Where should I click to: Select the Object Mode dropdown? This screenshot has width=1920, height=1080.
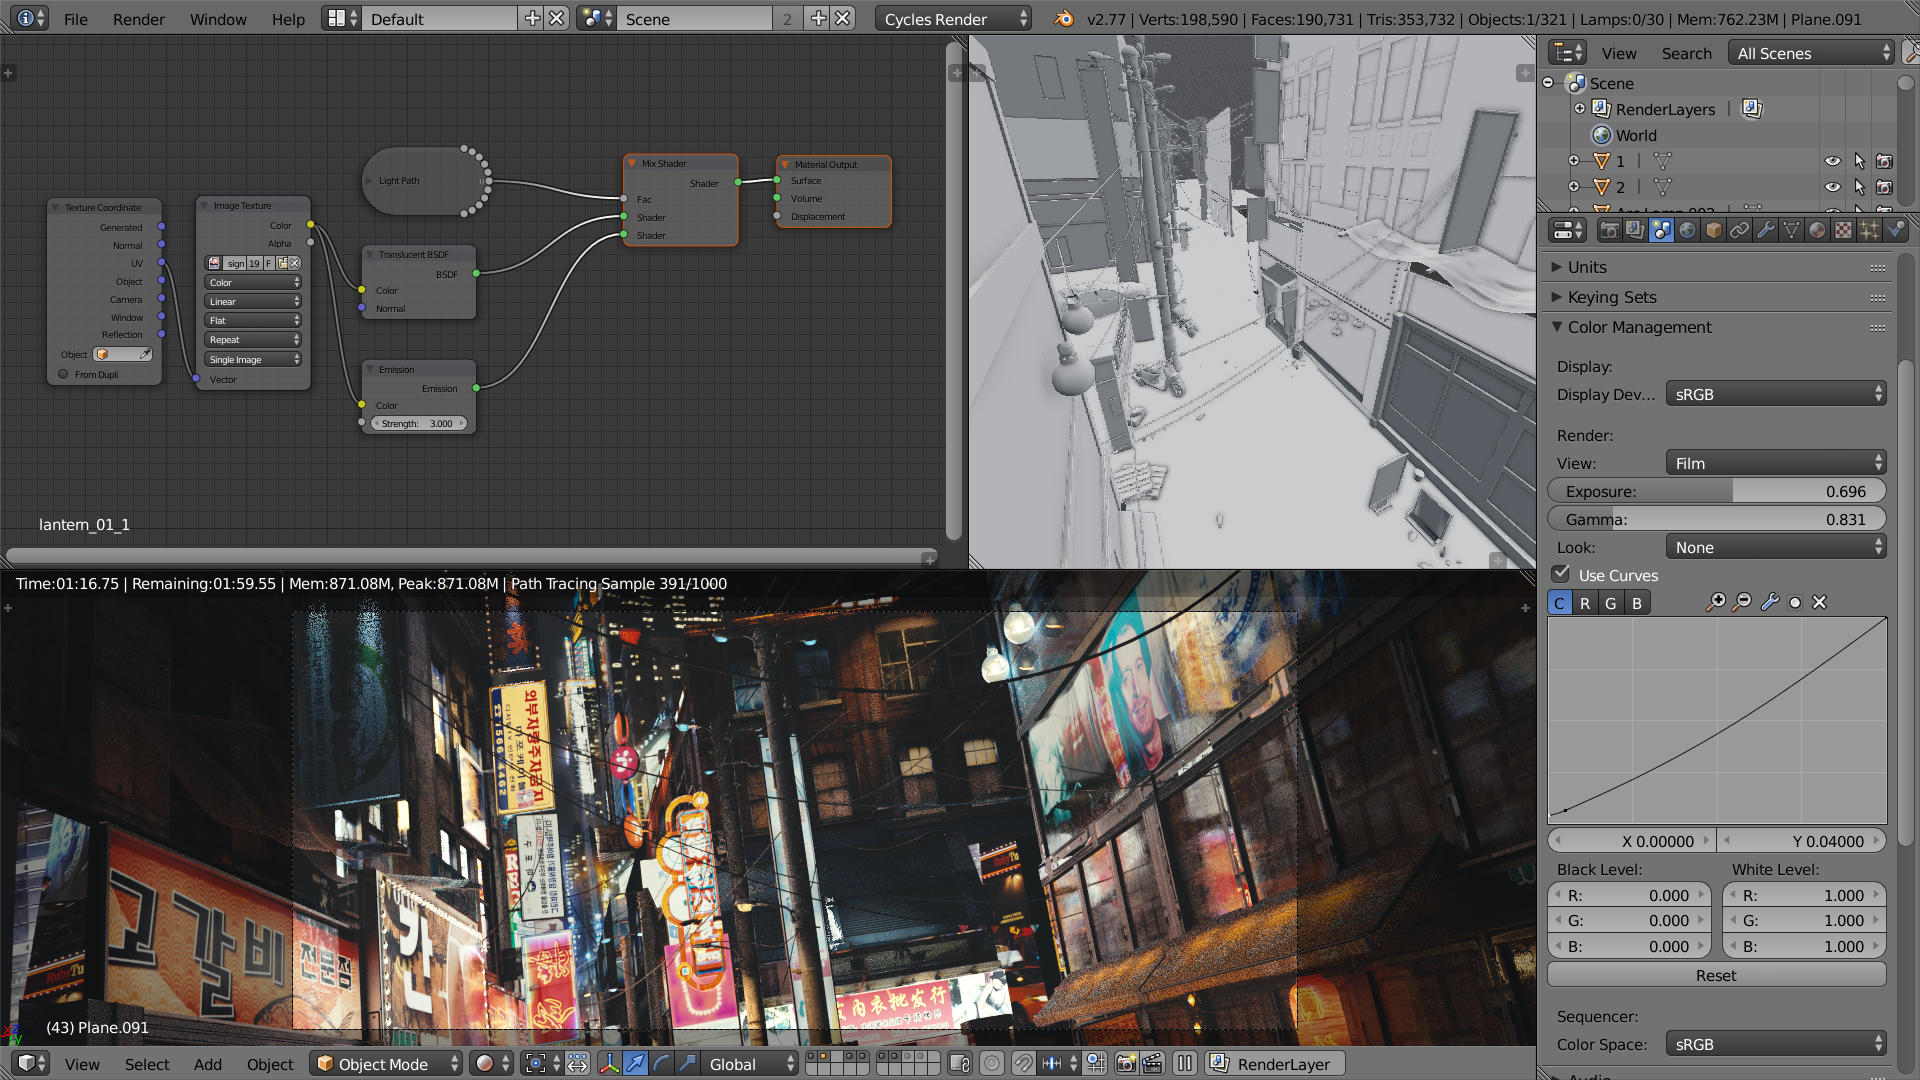[388, 1064]
